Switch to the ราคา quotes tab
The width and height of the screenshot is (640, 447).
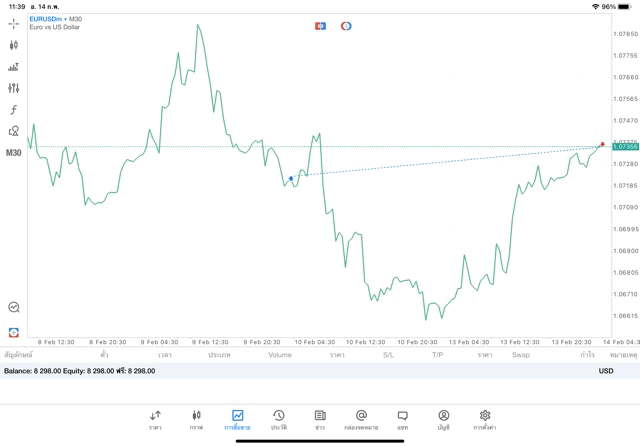pos(155,419)
